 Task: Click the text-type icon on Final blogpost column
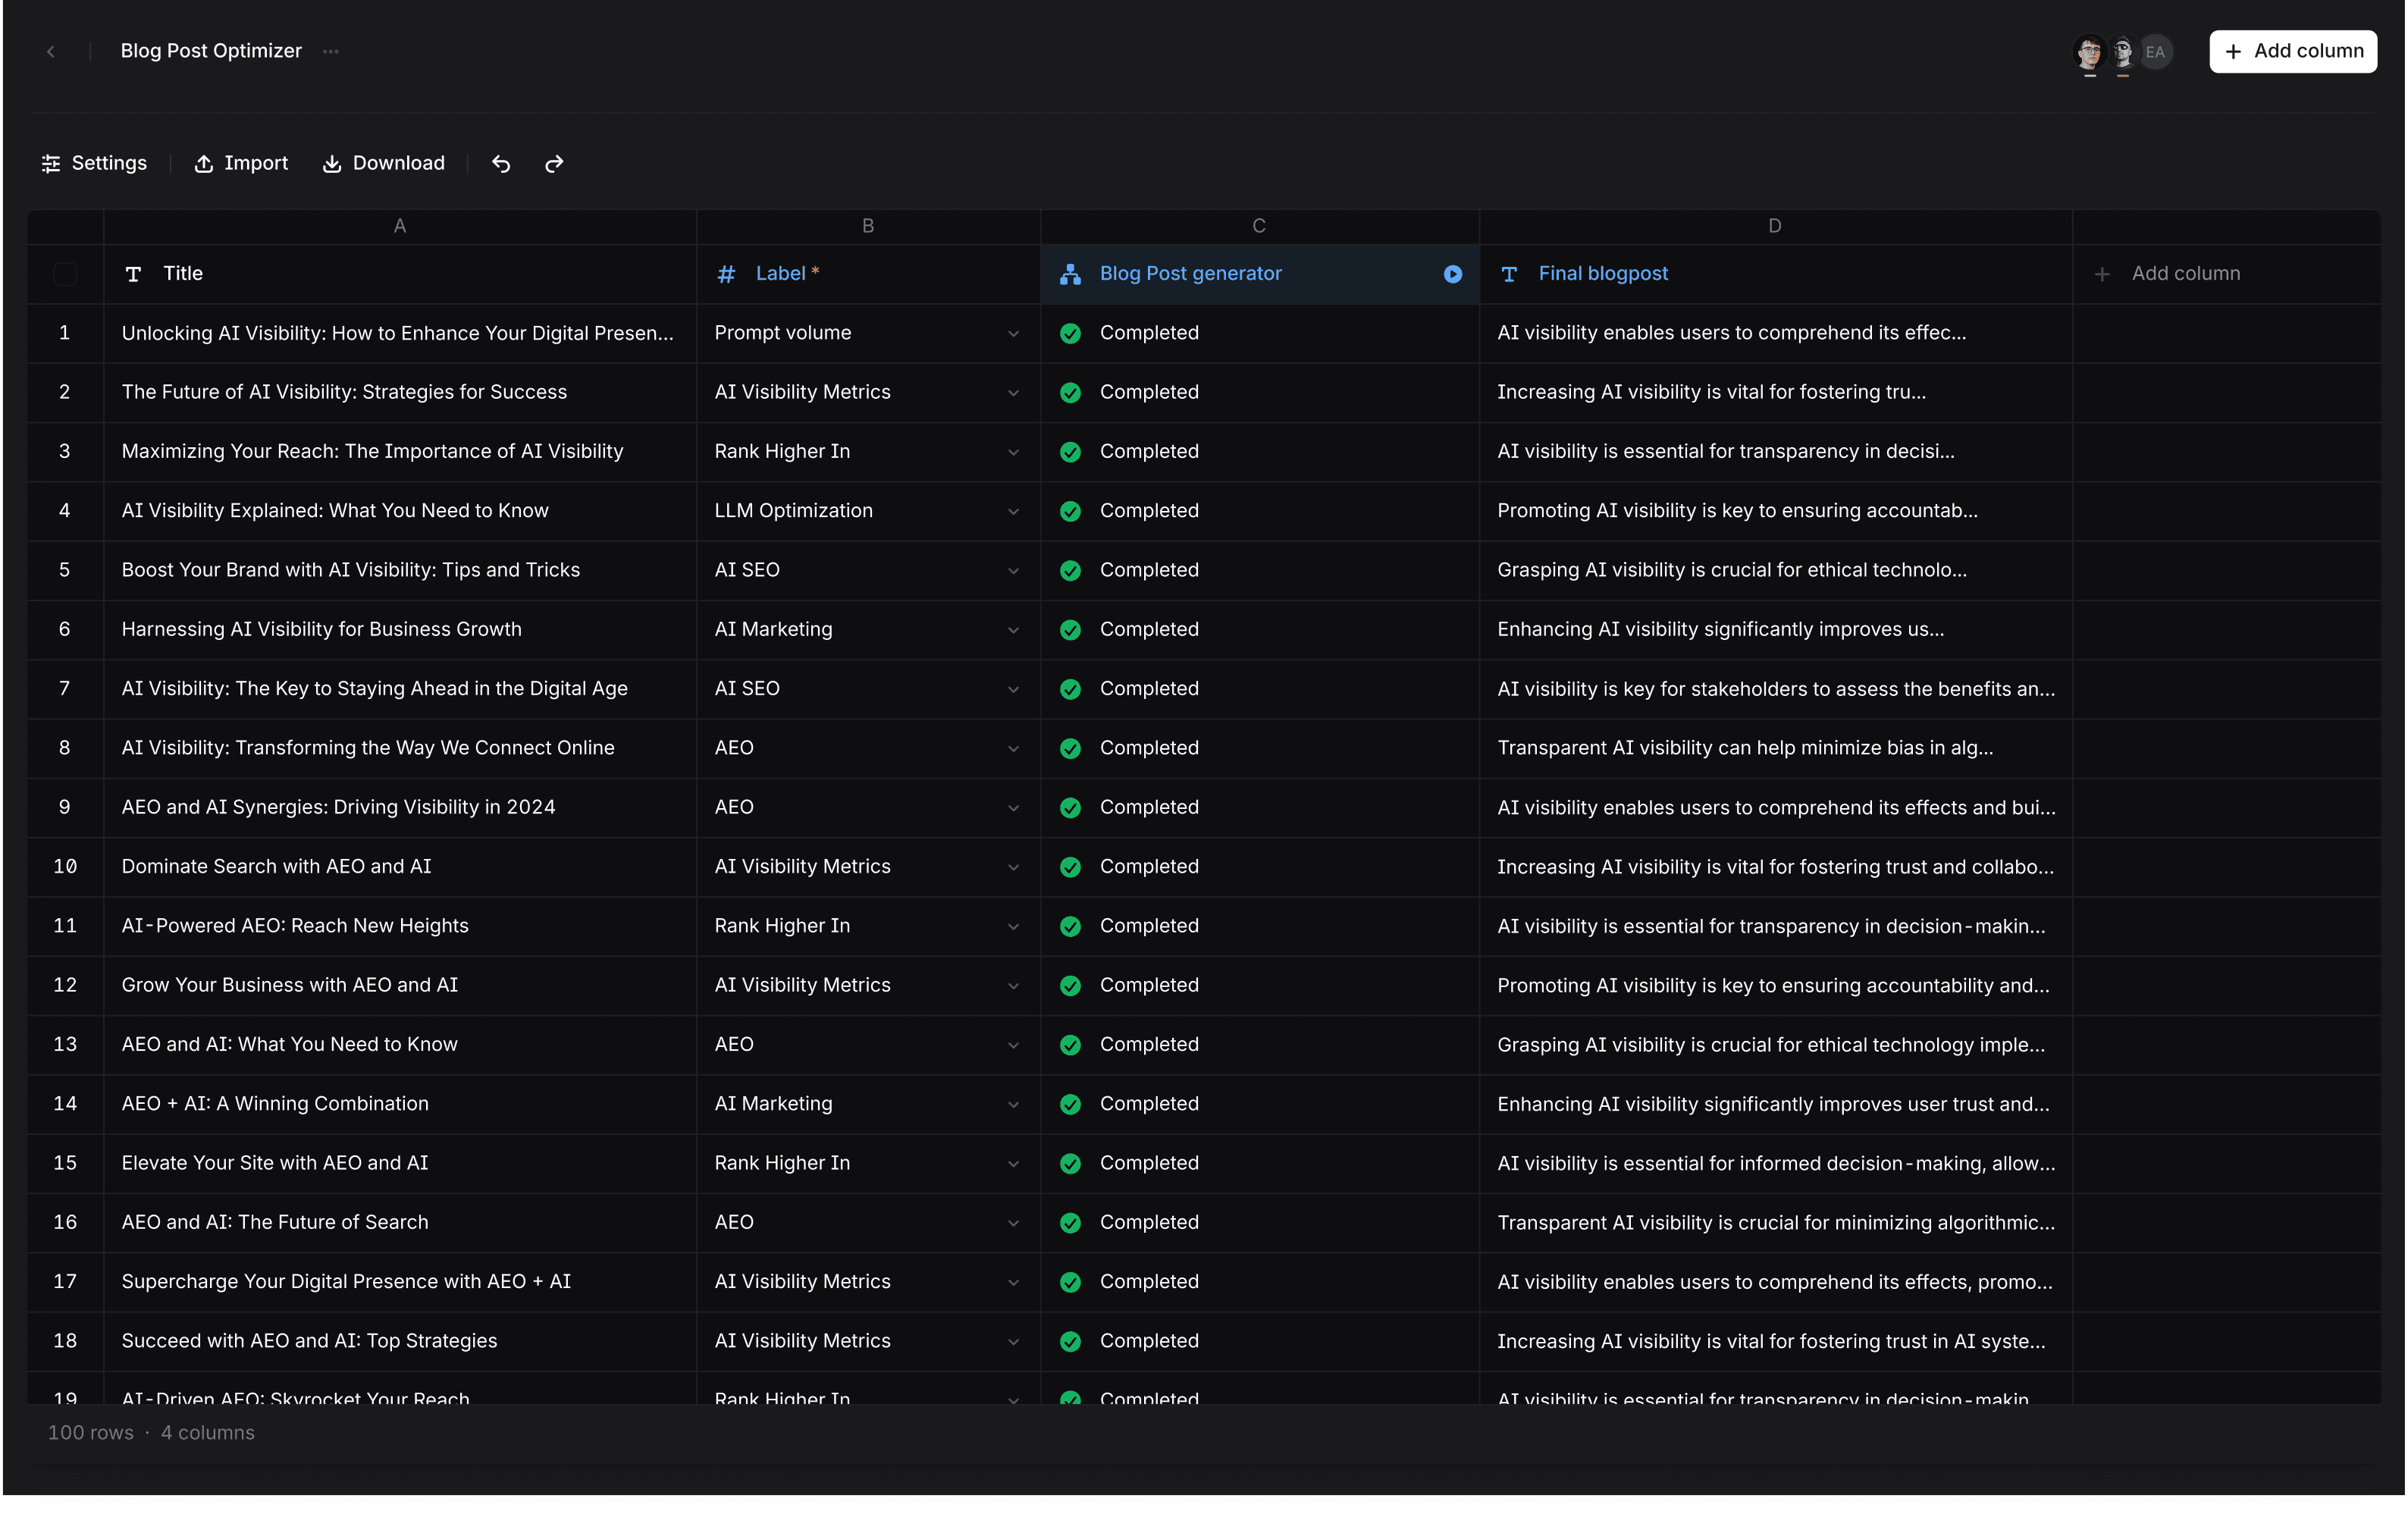(x=1509, y=274)
